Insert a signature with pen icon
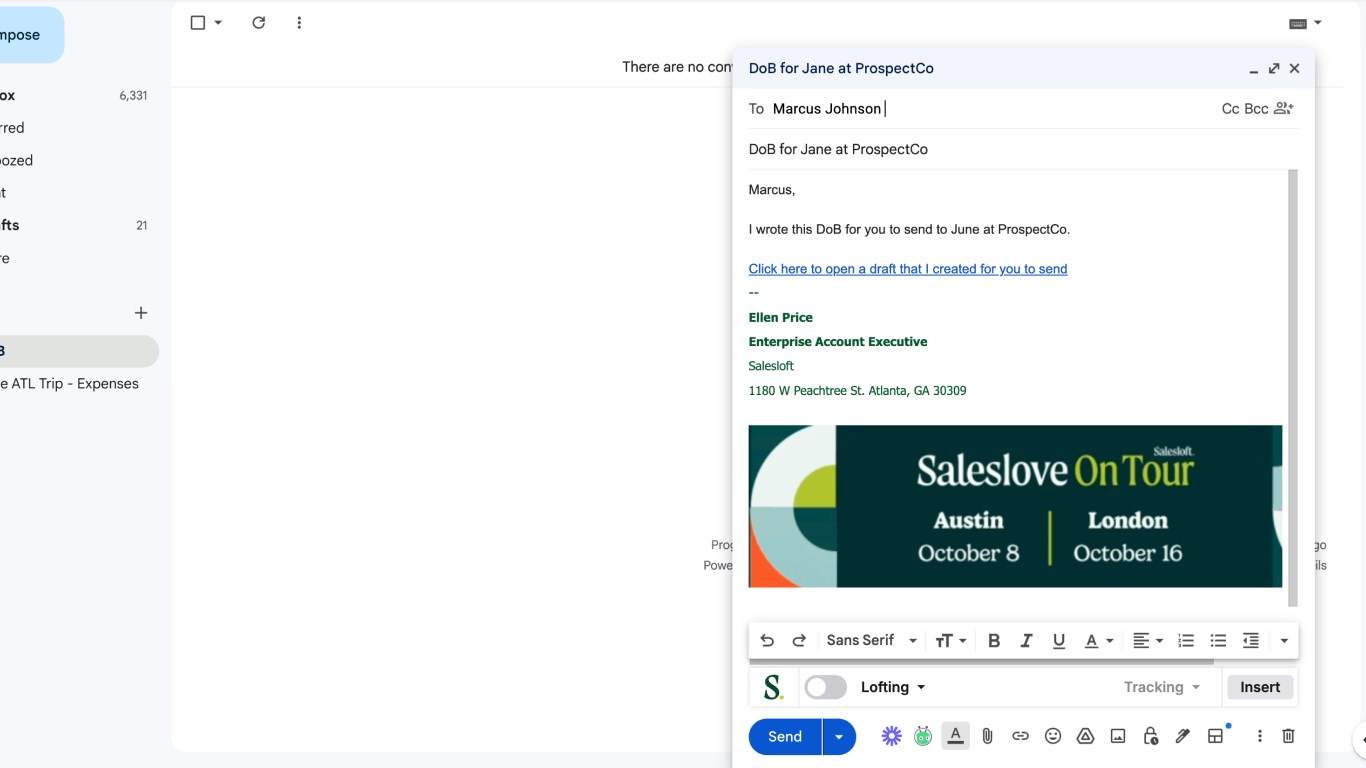Viewport: 1366px width, 768px height. (x=1183, y=736)
